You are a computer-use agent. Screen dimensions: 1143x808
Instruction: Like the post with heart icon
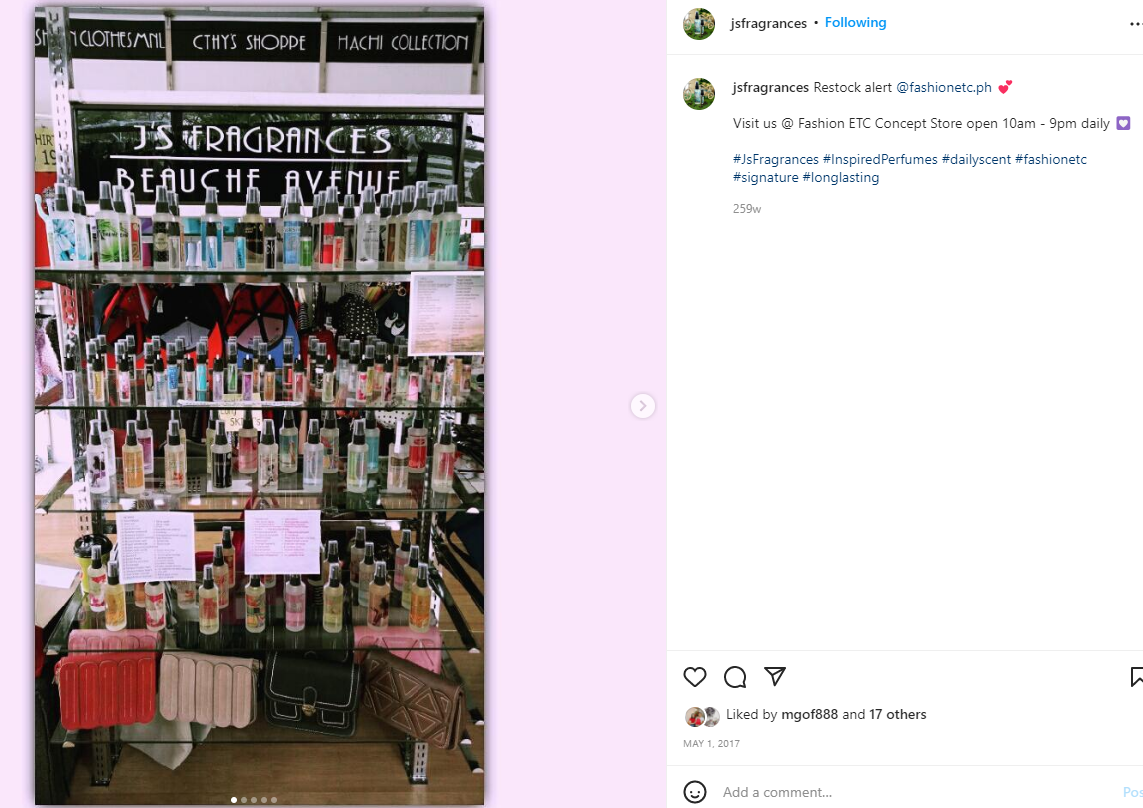coord(695,677)
